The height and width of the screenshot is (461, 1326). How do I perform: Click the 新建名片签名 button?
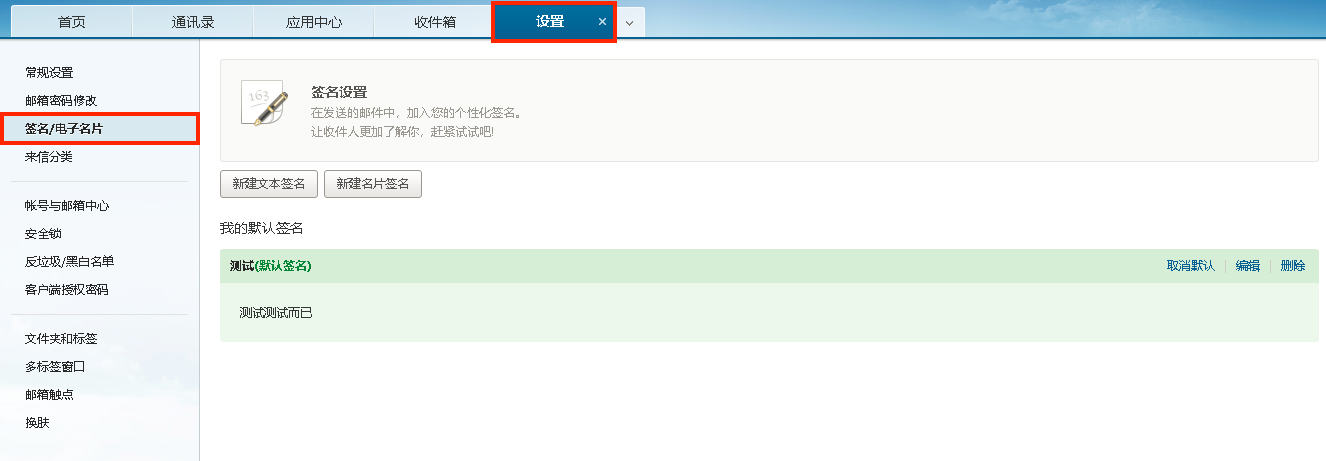(x=373, y=184)
